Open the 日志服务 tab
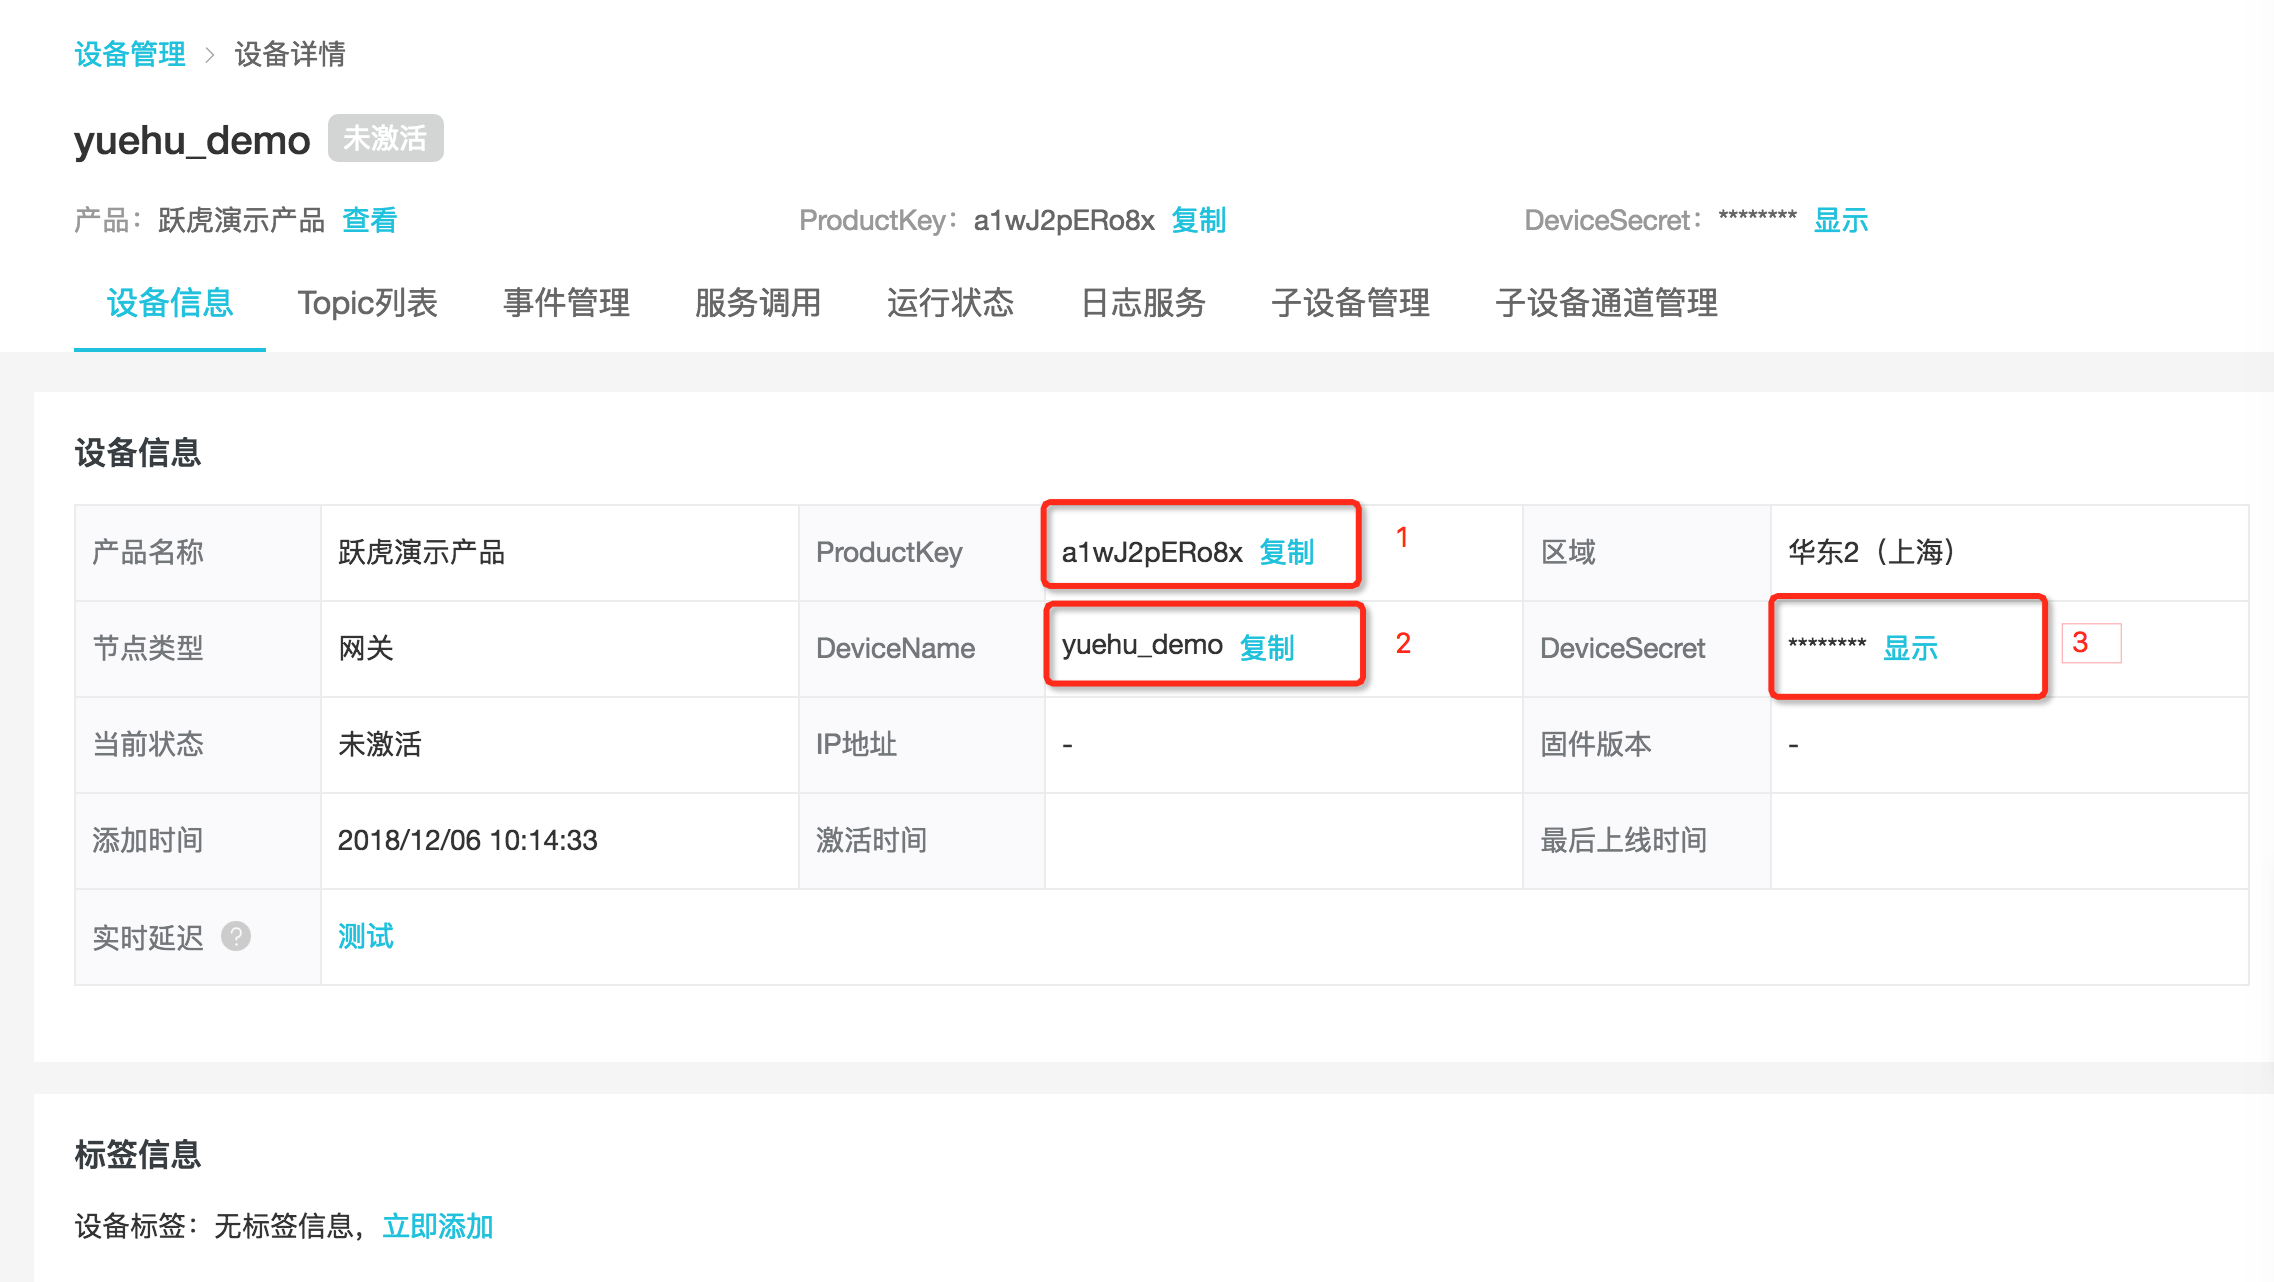2274x1282 pixels. [1143, 303]
